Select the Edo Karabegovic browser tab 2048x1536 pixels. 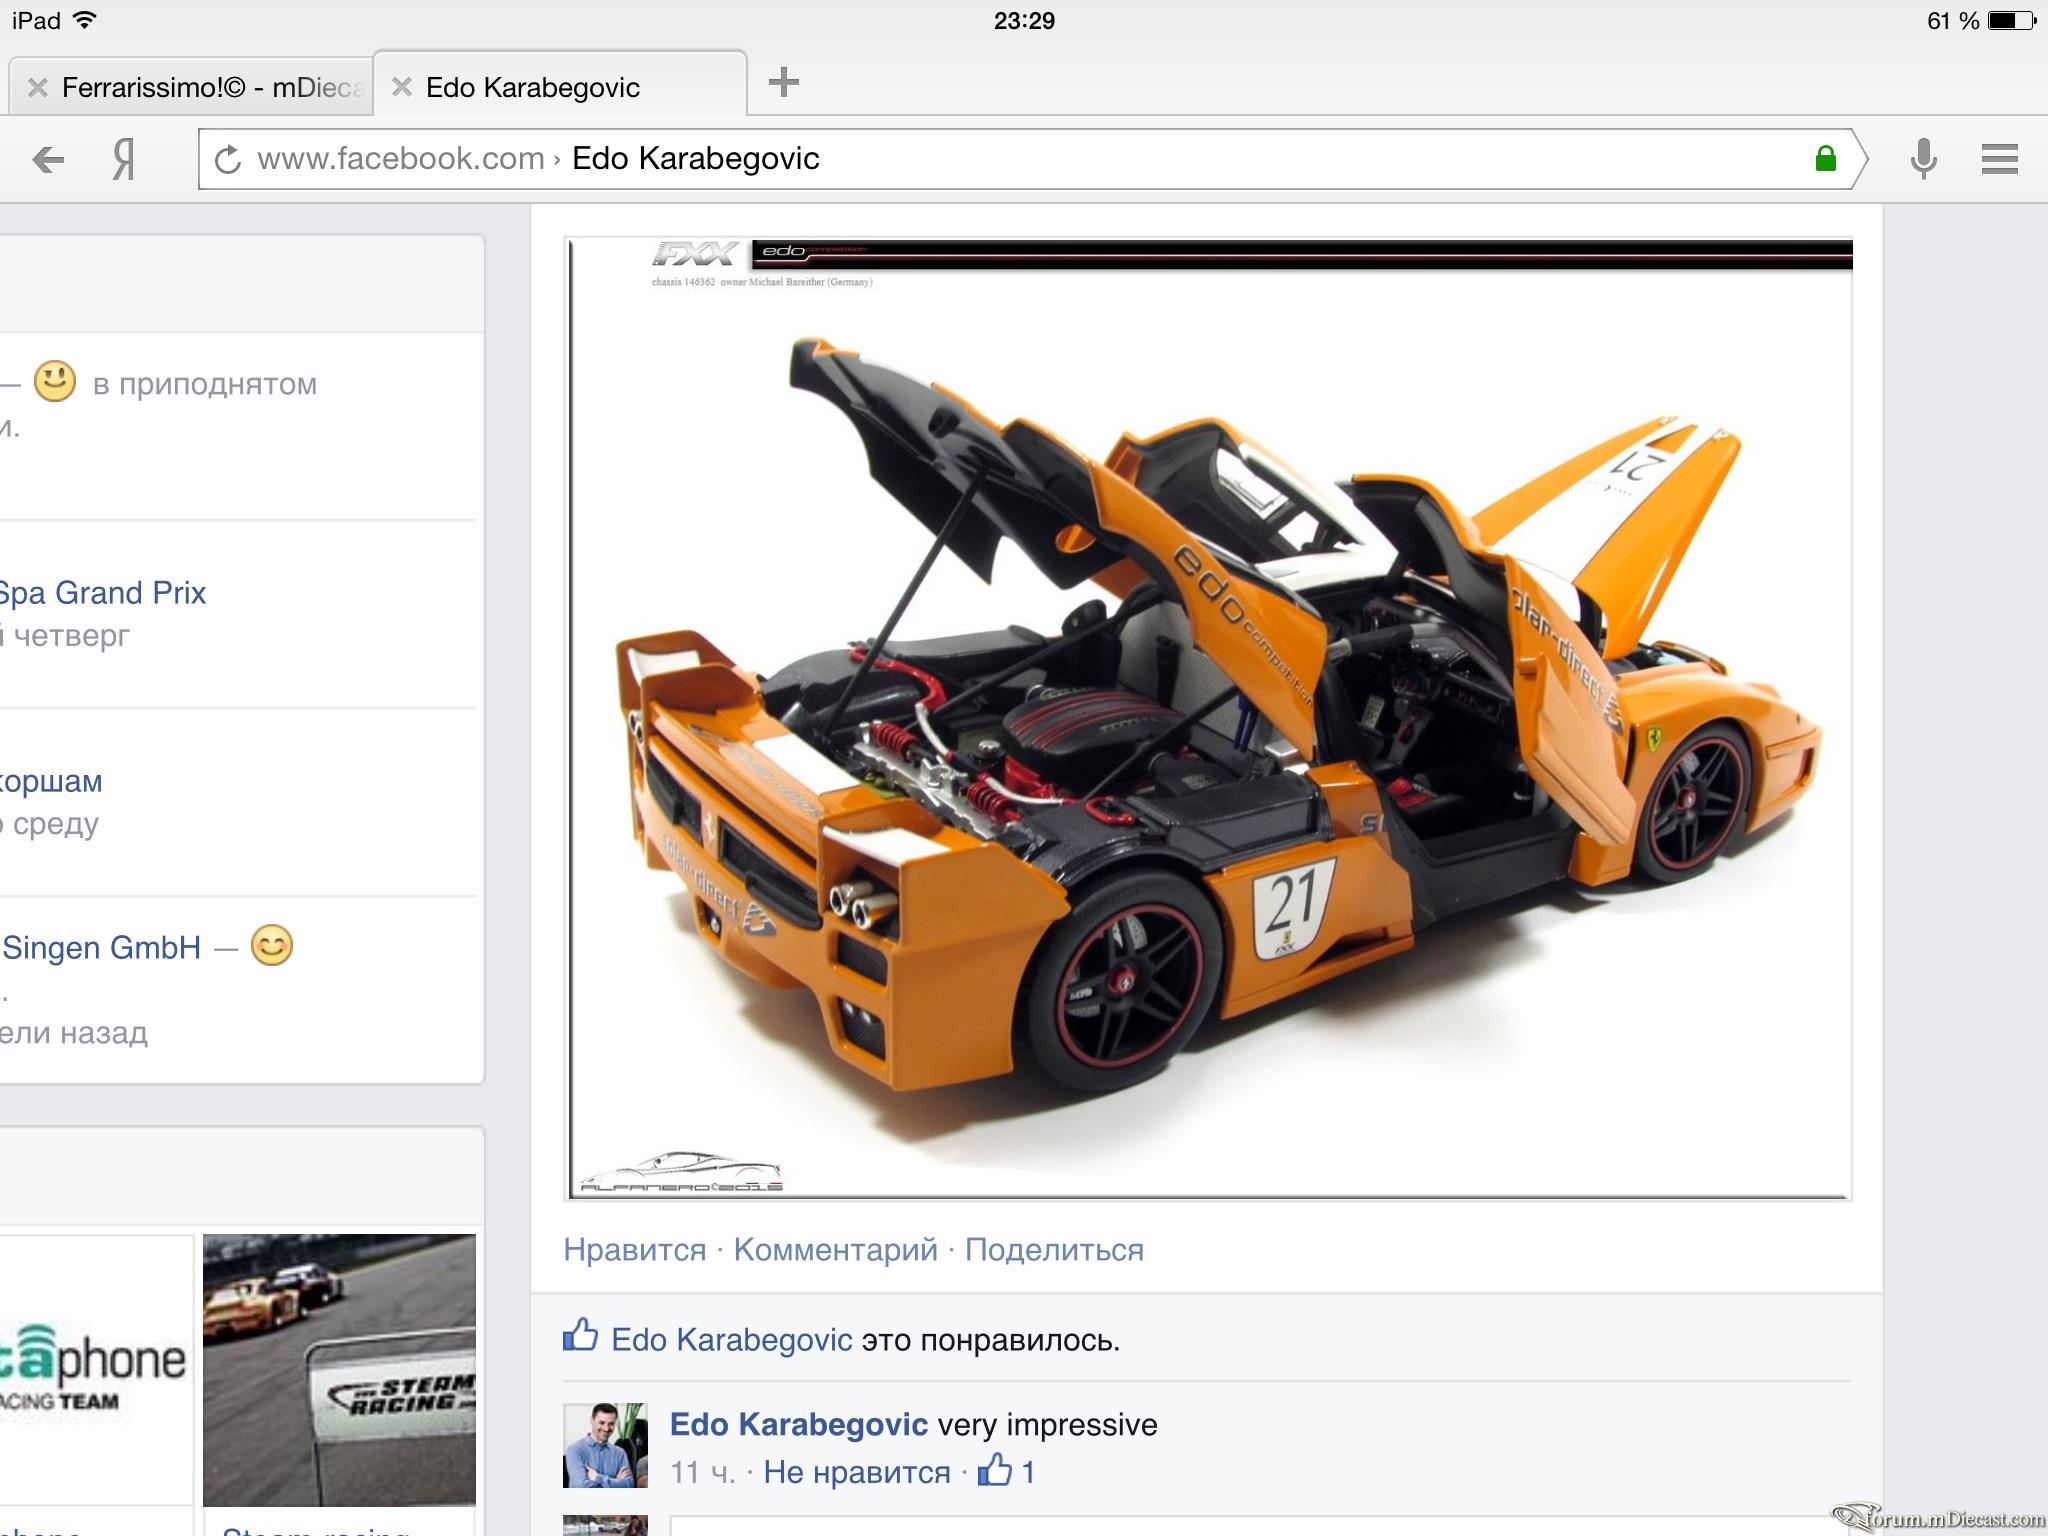coord(560,85)
